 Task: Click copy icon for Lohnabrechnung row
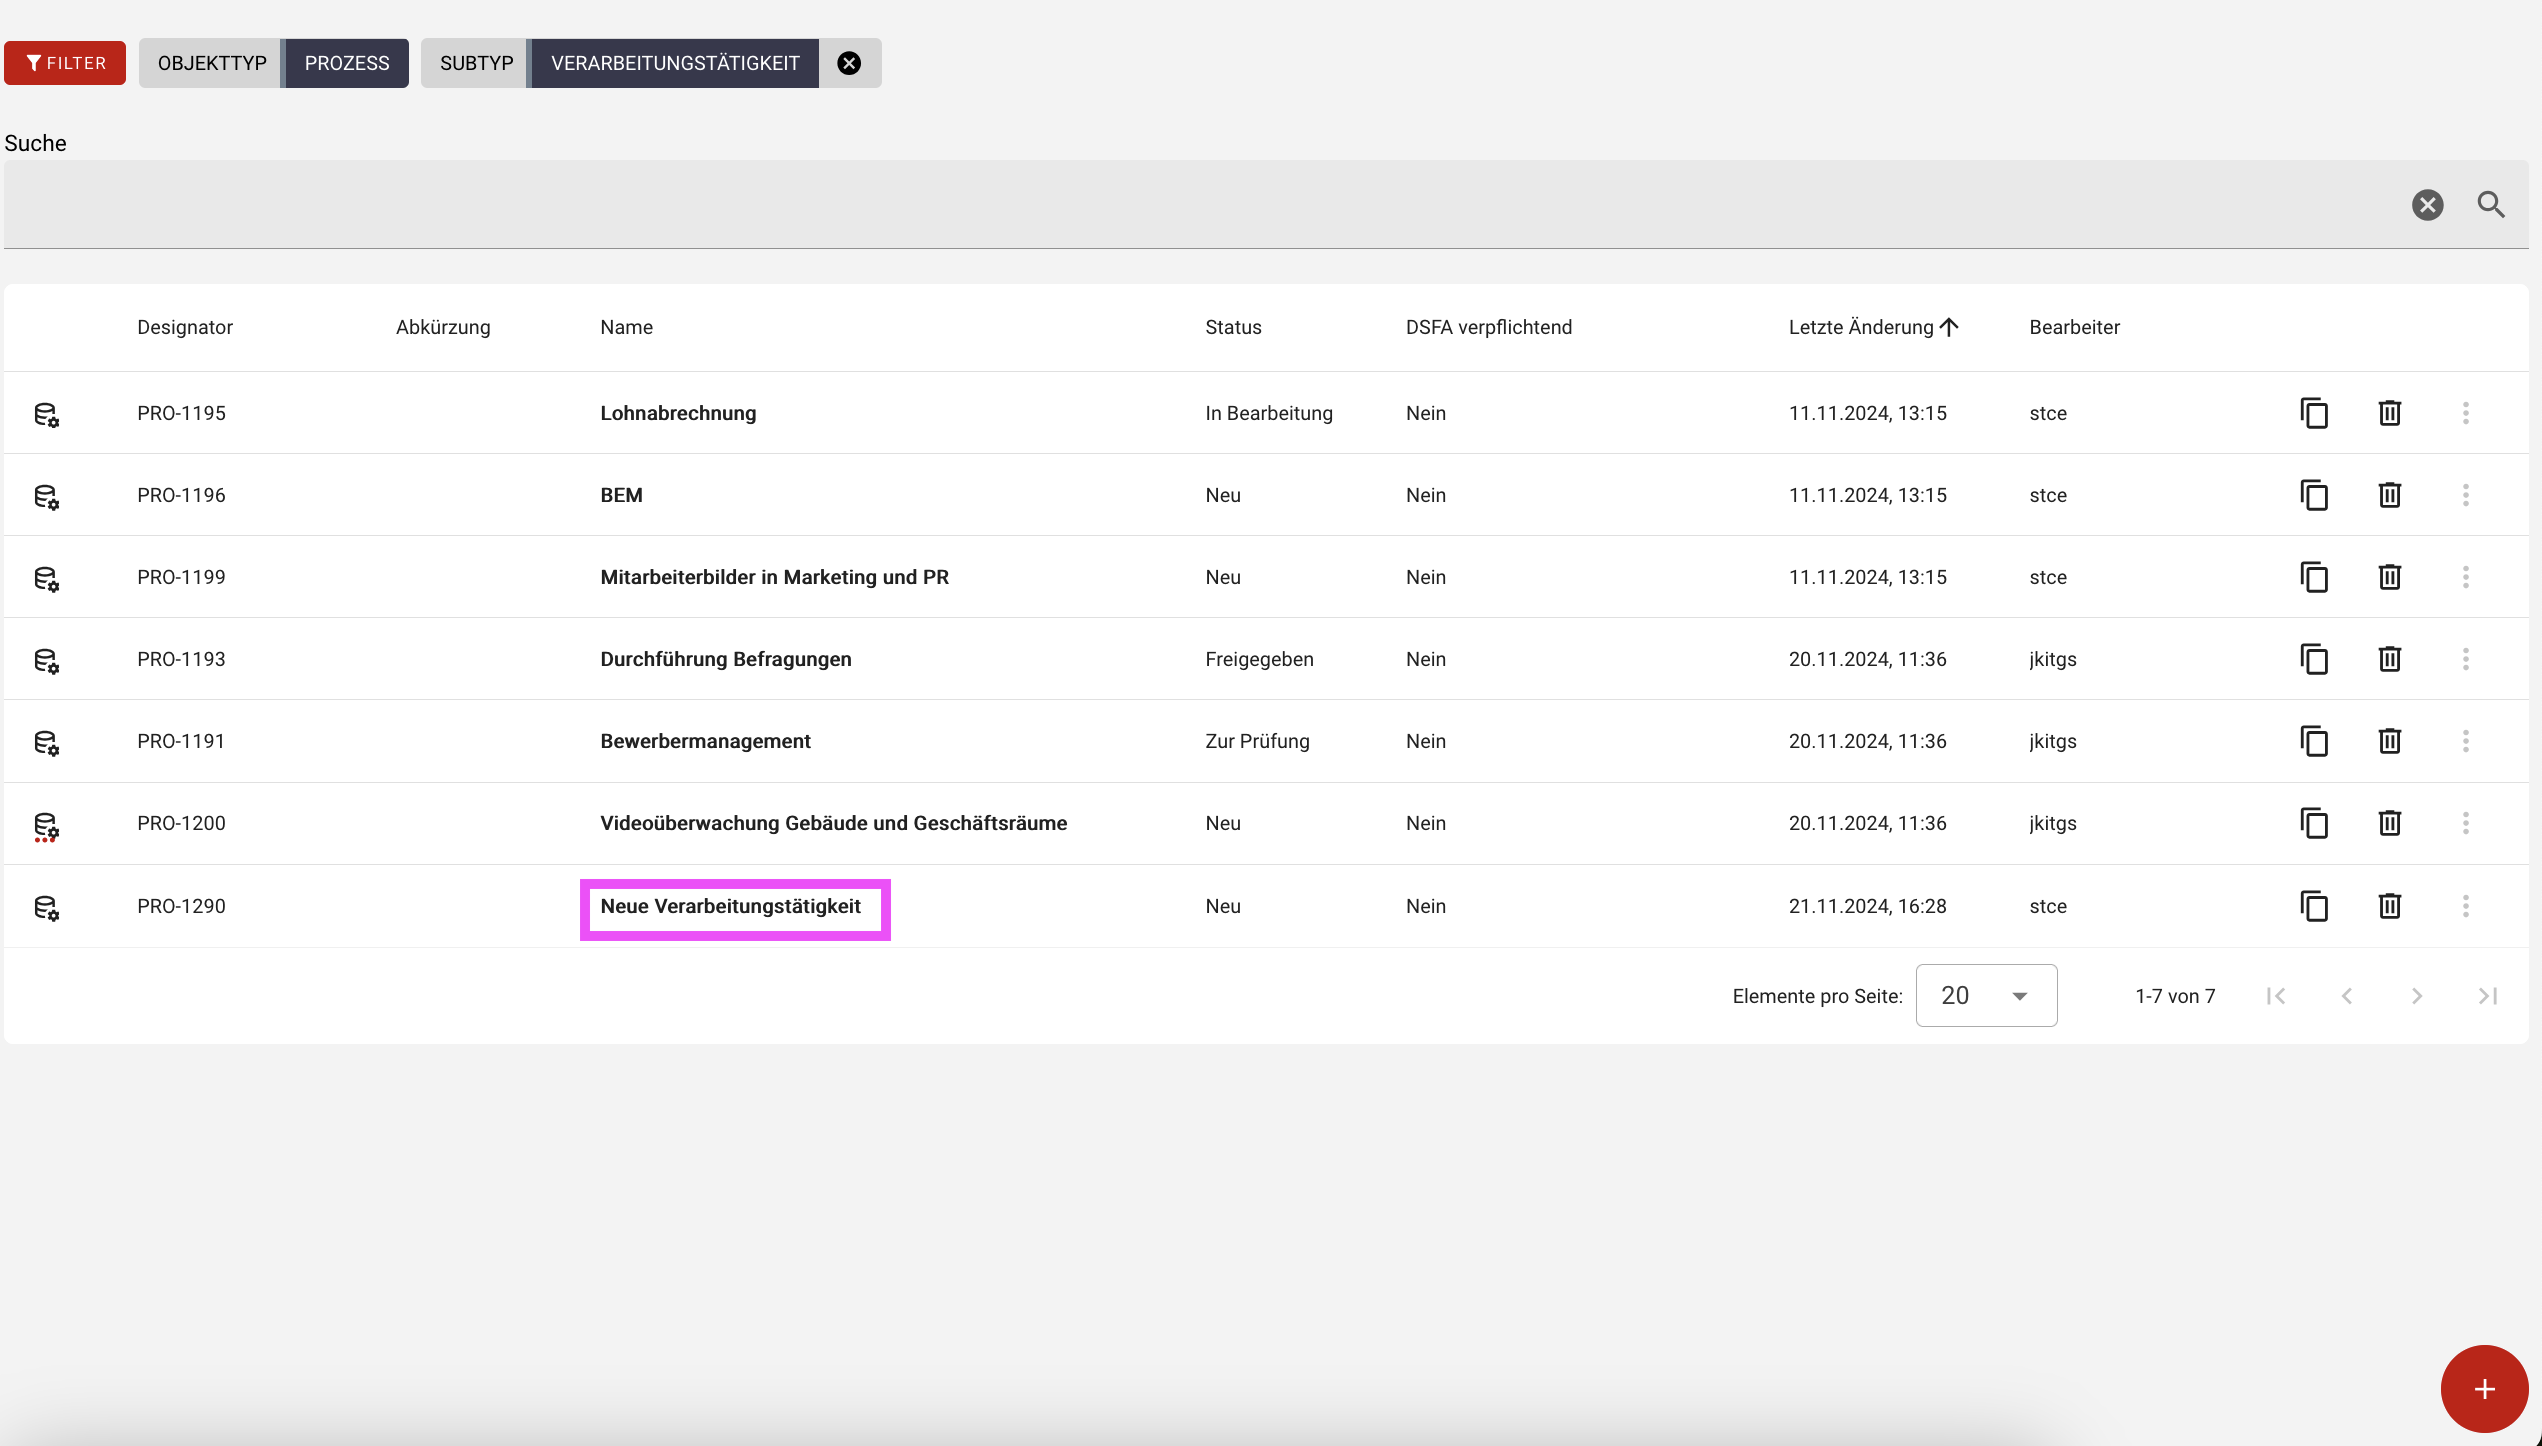point(2314,413)
